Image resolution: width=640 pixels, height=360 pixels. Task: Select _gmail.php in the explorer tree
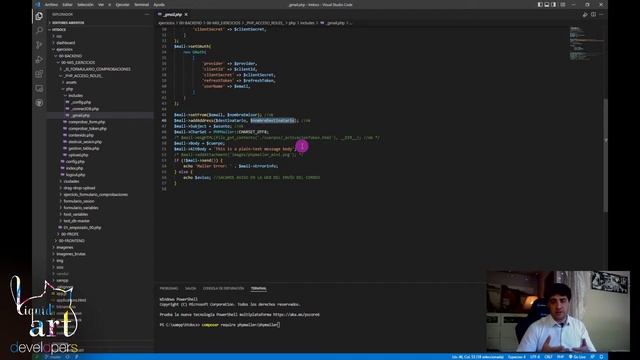(x=100, y=116)
